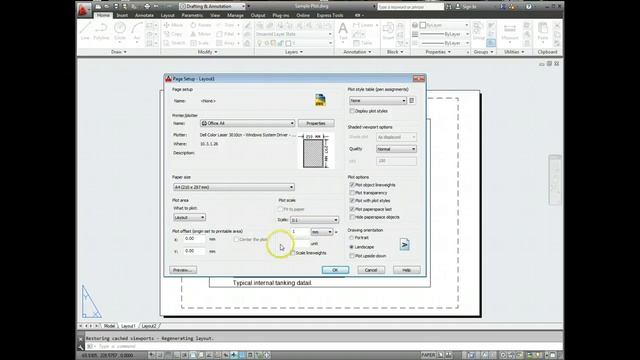Screen dimensions: 640x360
Task: Open the Insert ribbon tab
Action: pyautogui.click(x=122, y=15)
